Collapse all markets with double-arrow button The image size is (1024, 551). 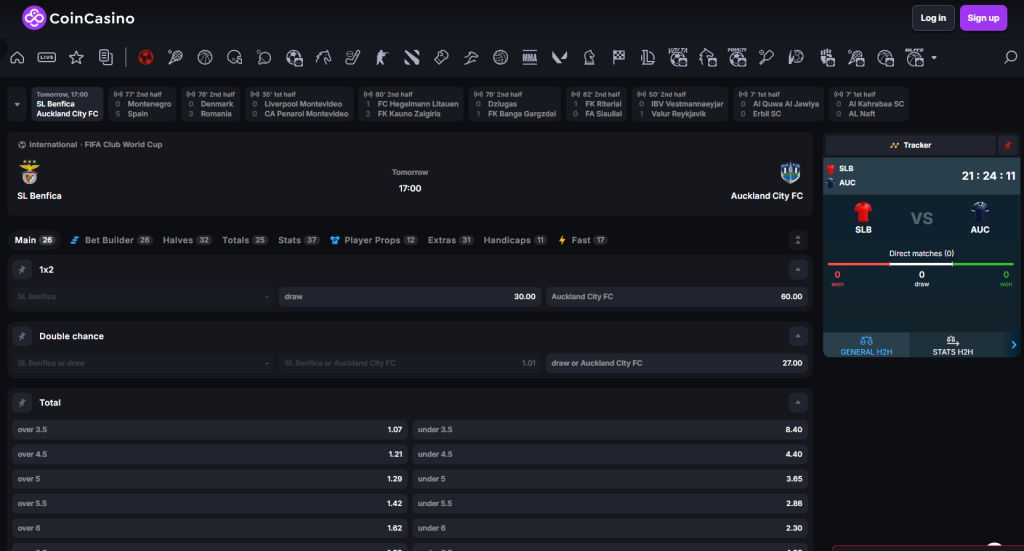tap(797, 240)
